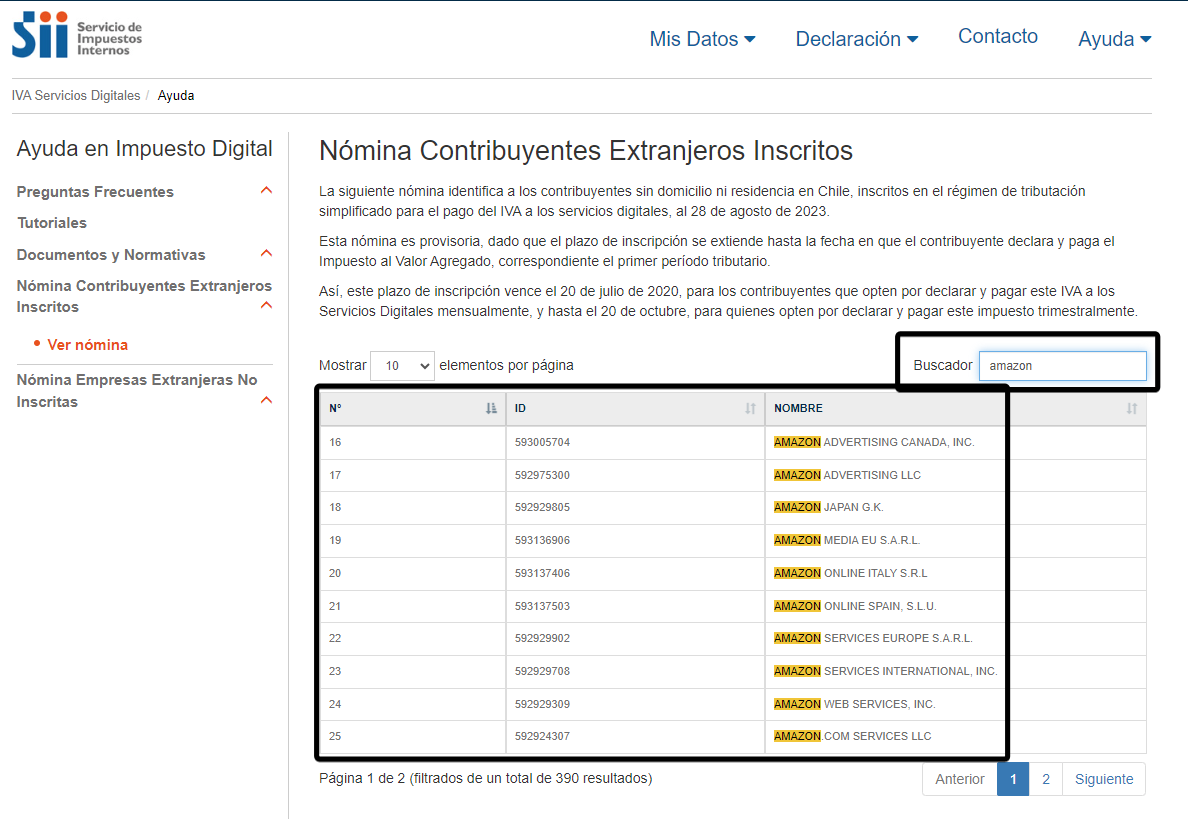Click row number 25 cell

[x=413, y=736]
